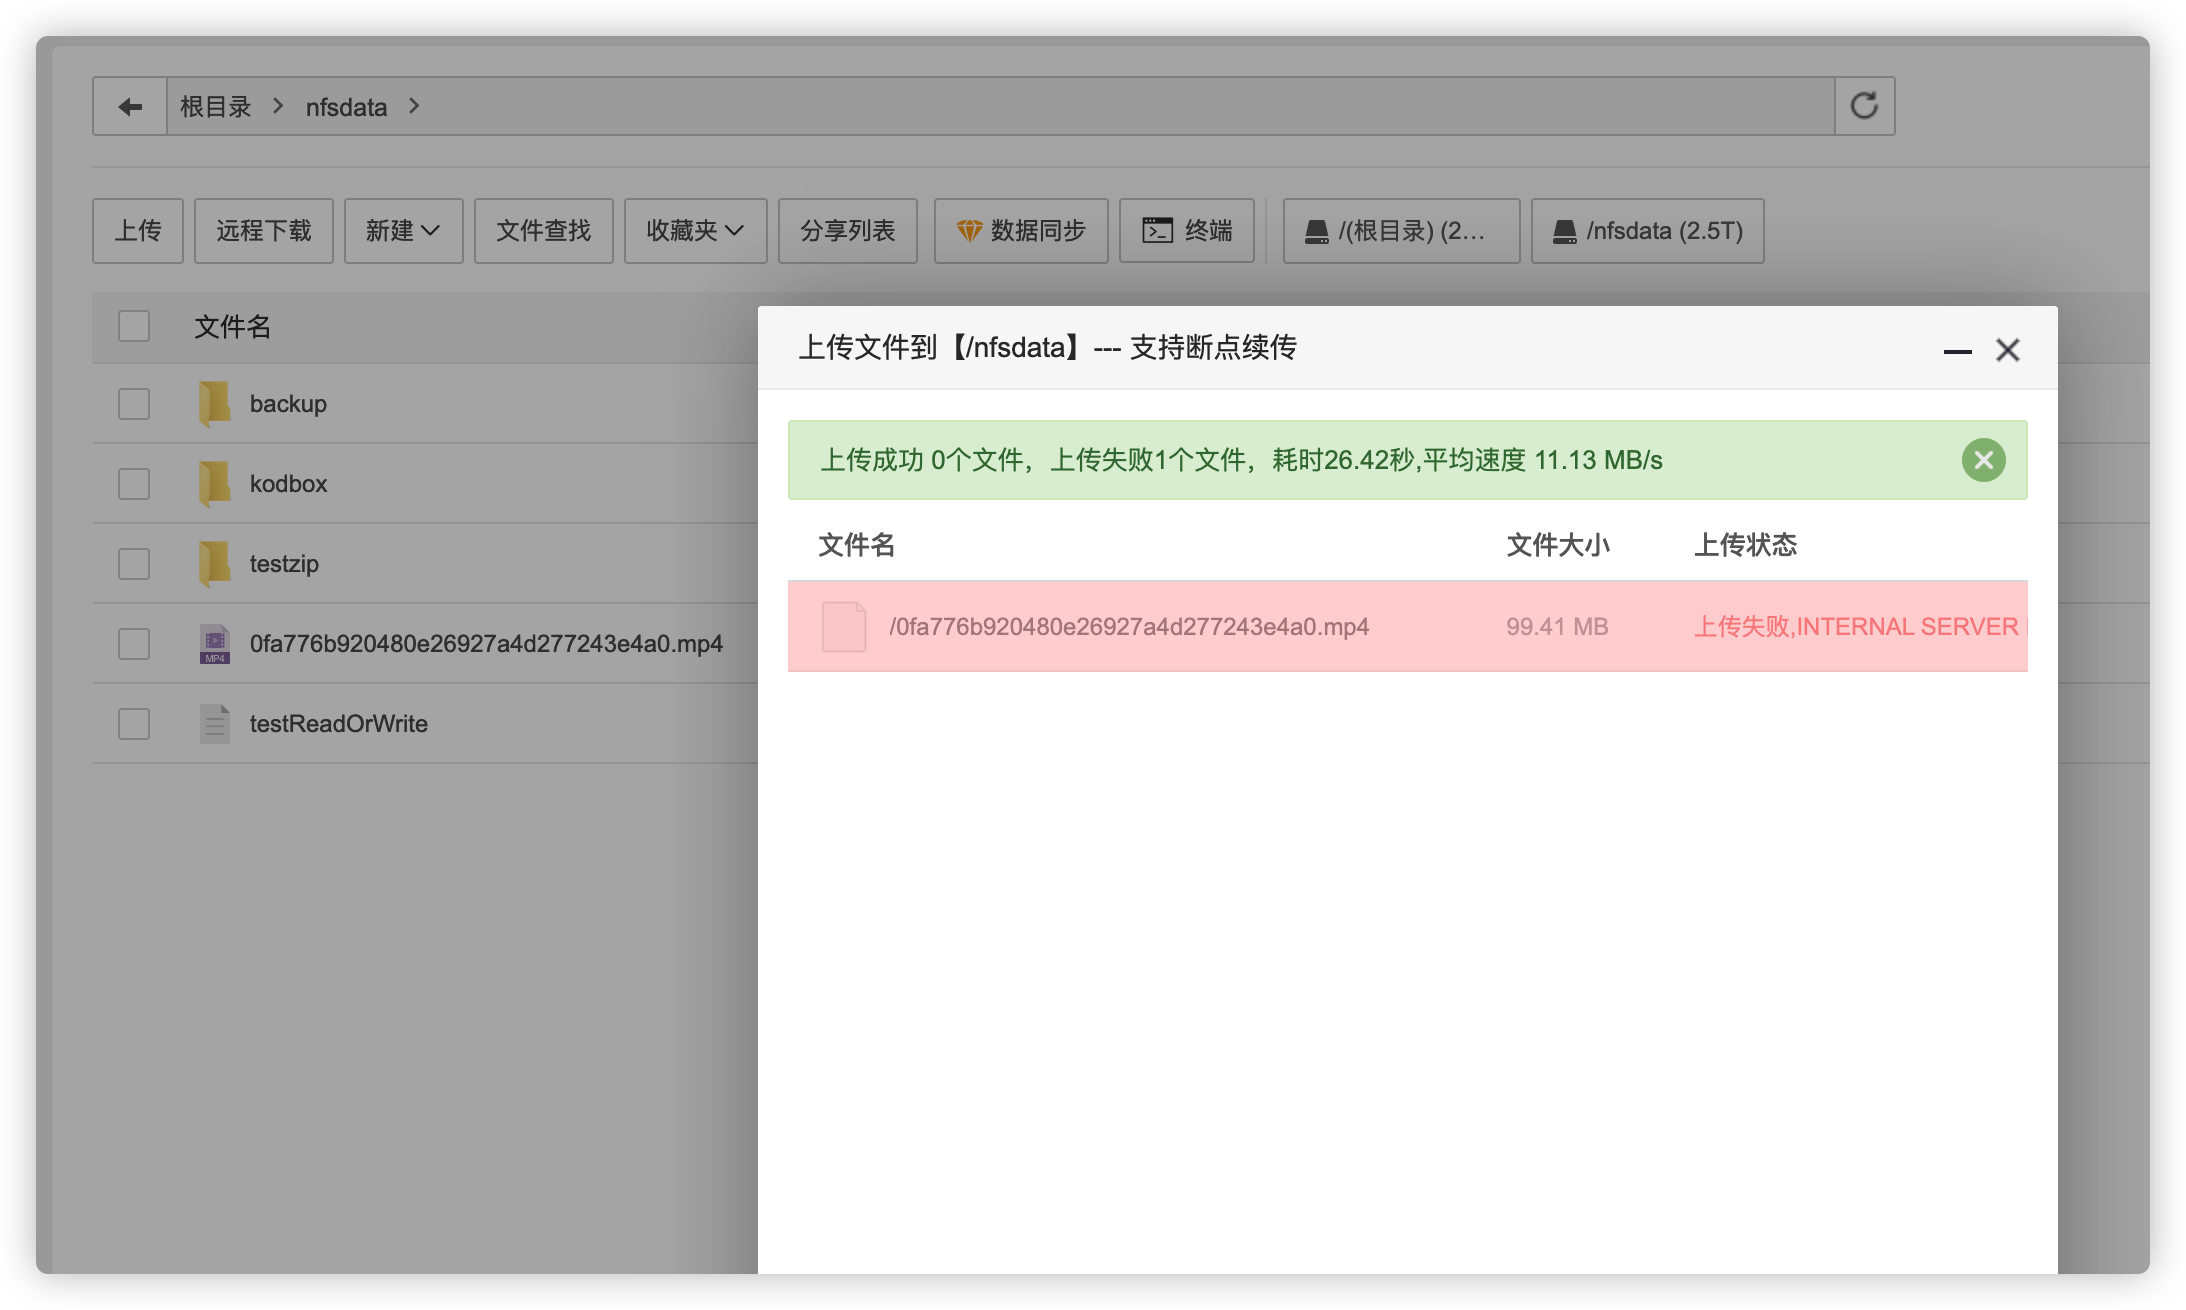Click the 99.41 MB file size cell
The height and width of the screenshot is (1310, 2186).
point(1557,627)
